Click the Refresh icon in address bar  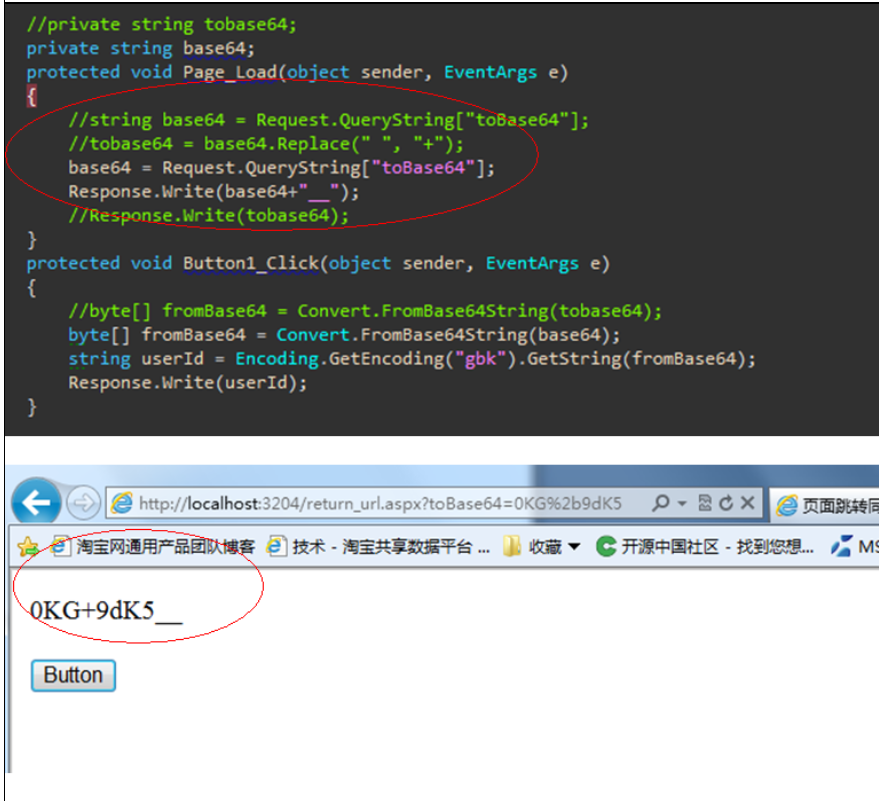[726, 503]
